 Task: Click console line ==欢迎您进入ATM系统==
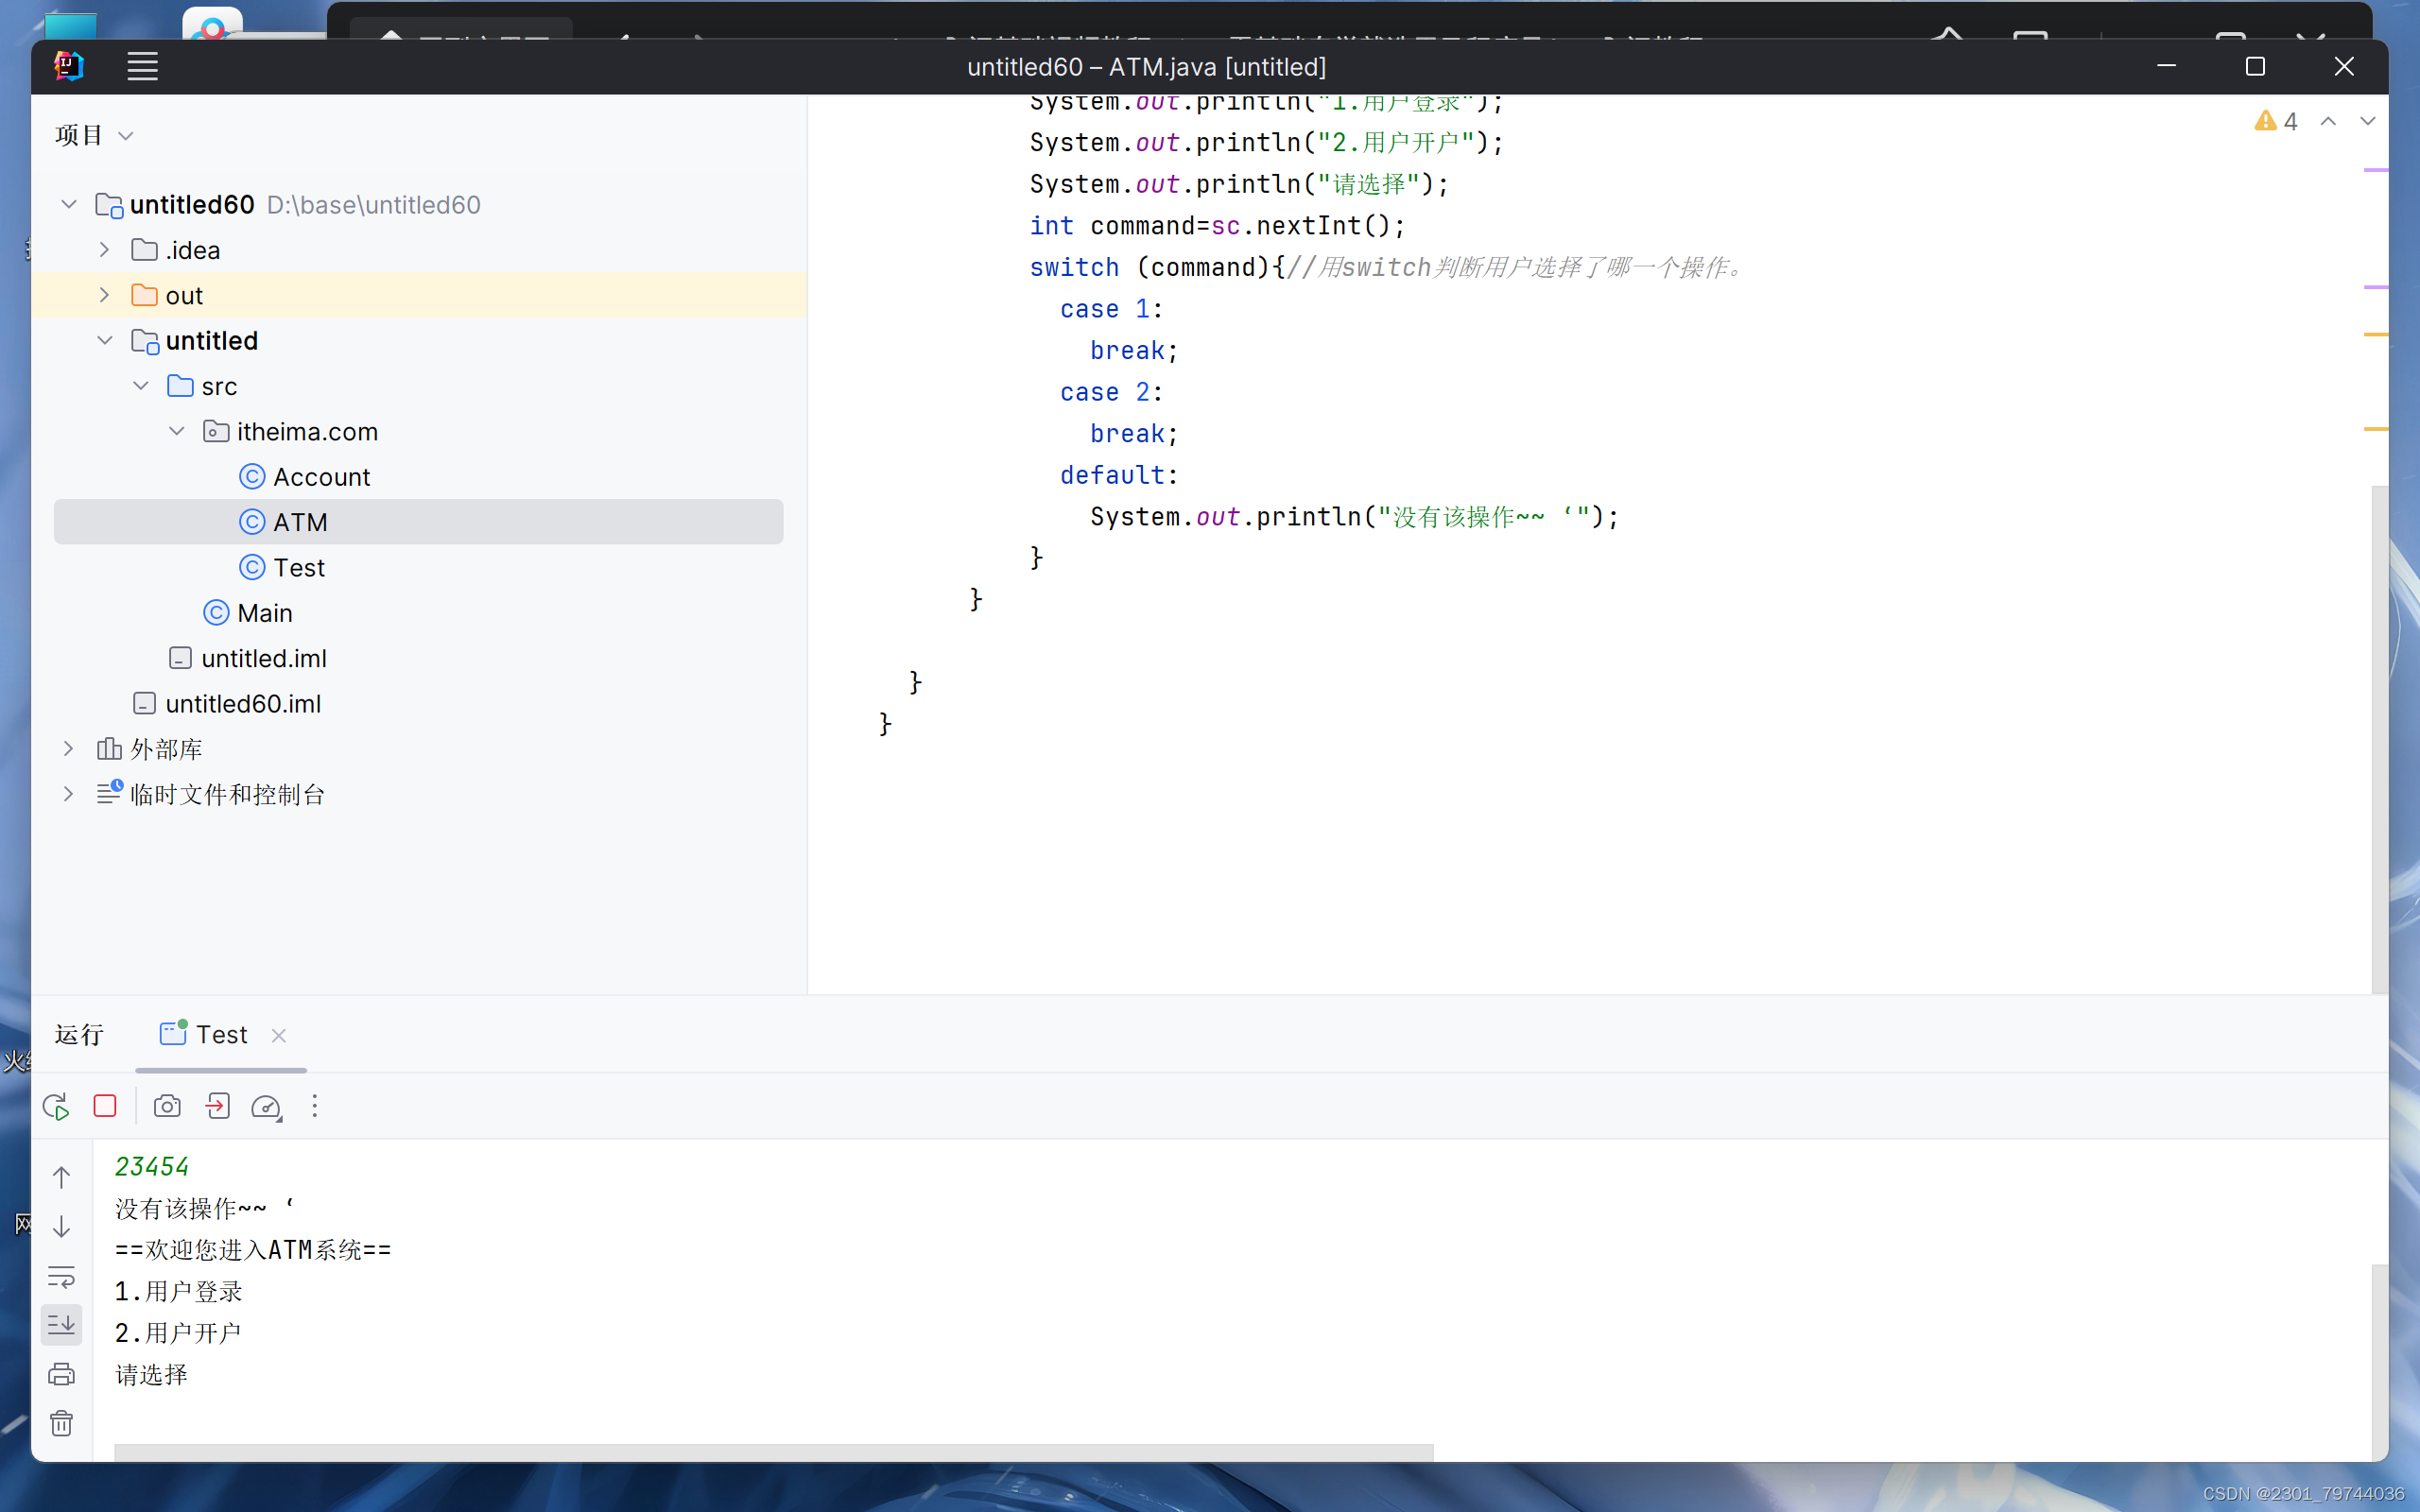pos(253,1250)
